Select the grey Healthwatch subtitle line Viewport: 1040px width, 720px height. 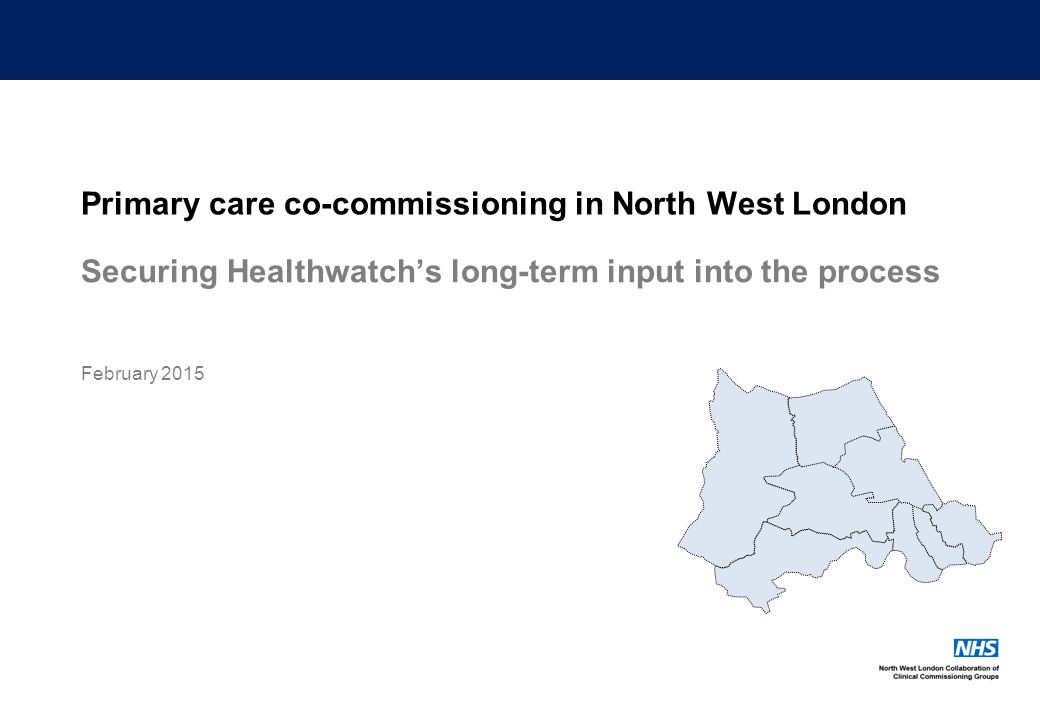510,272
